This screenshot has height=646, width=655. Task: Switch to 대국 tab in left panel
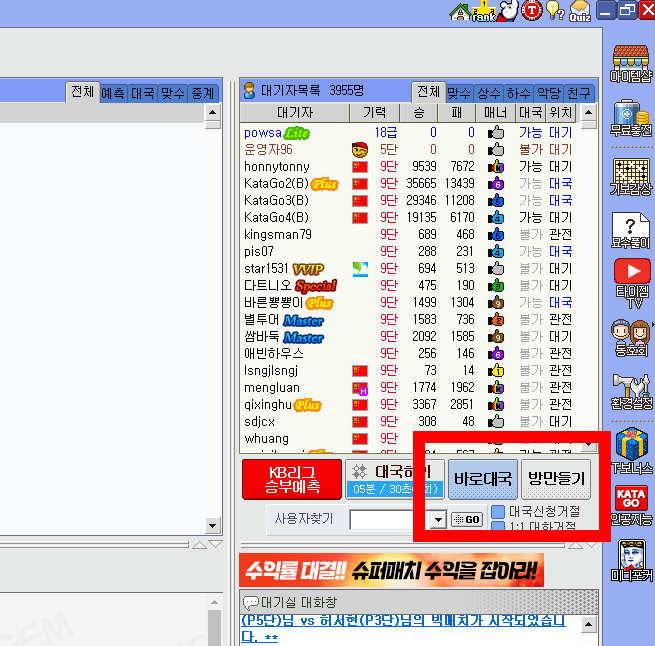[143, 93]
